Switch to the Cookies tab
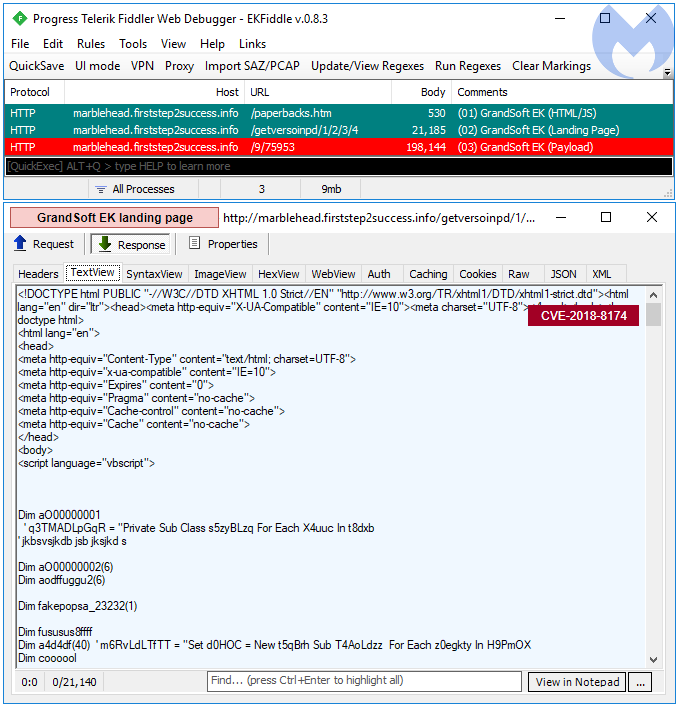The height and width of the screenshot is (706, 678). (x=478, y=274)
